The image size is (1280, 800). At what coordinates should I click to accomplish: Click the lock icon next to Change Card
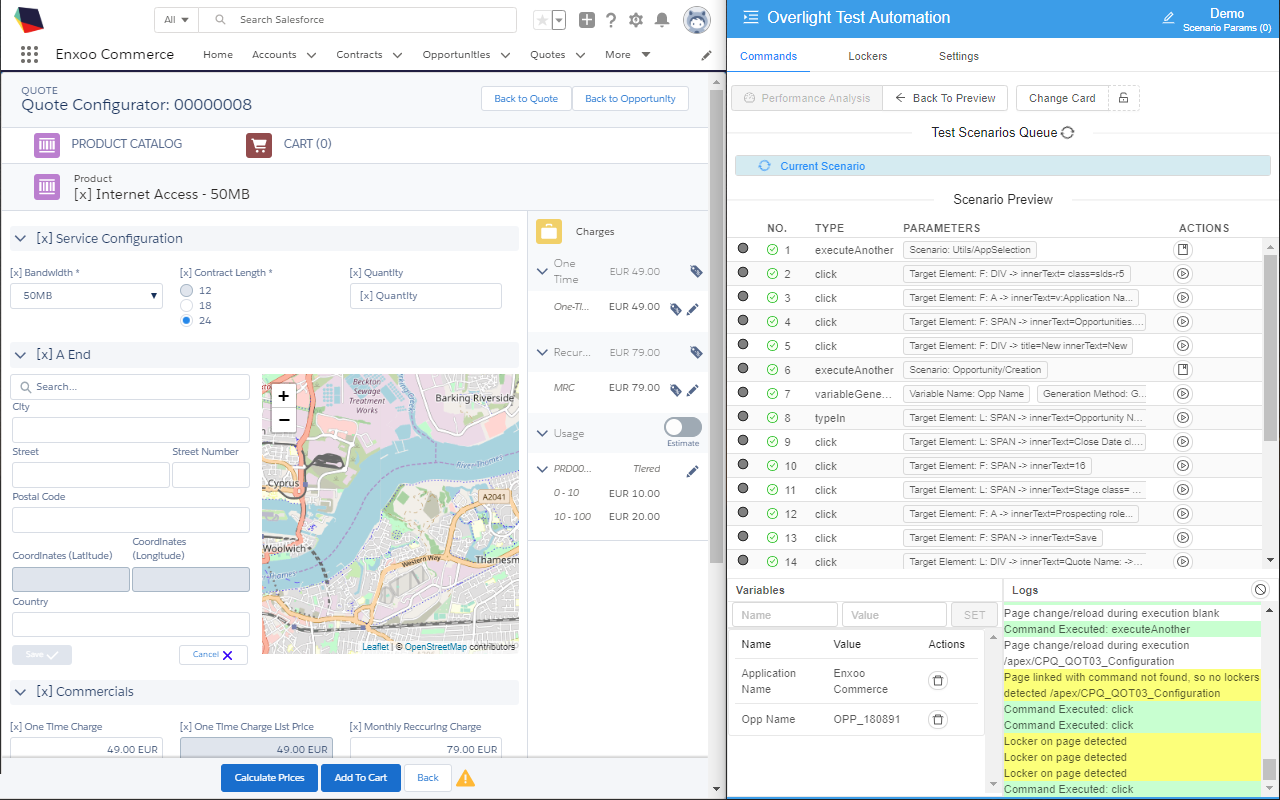[1124, 98]
